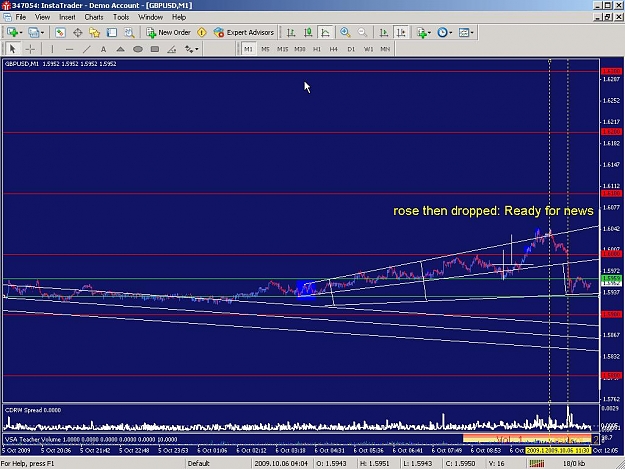Select the Text label A tool
Image resolution: width=625 pixels, height=469 pixels.
pos(103,49)
